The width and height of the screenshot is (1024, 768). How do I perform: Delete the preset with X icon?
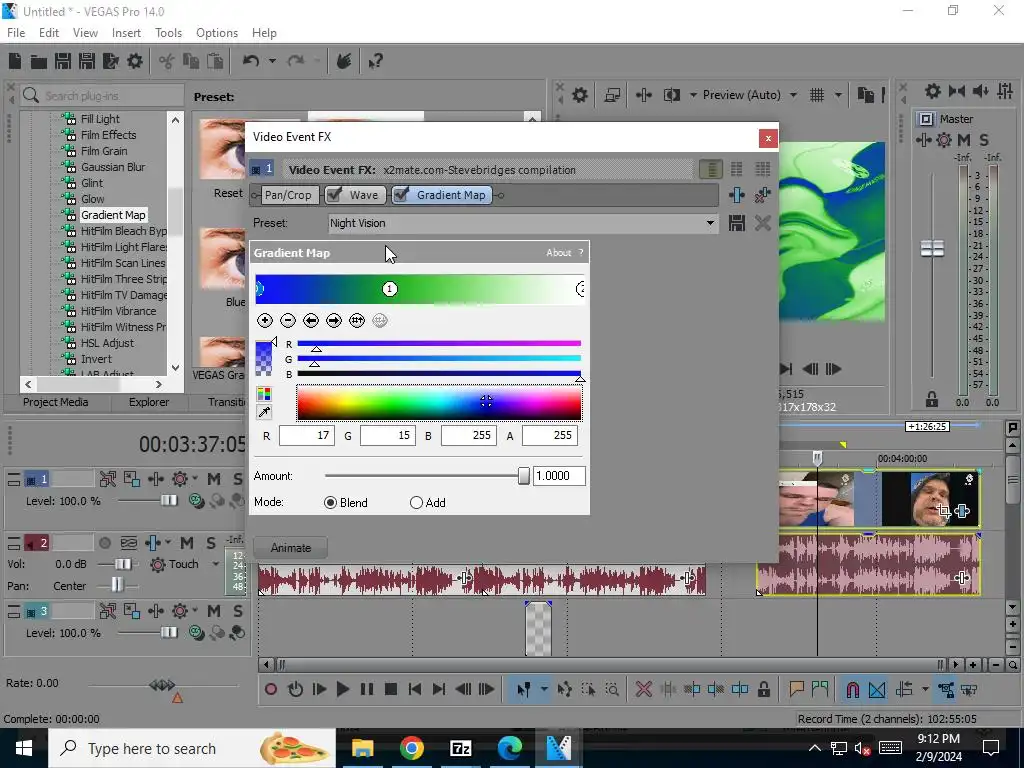(x=762, y=223)
